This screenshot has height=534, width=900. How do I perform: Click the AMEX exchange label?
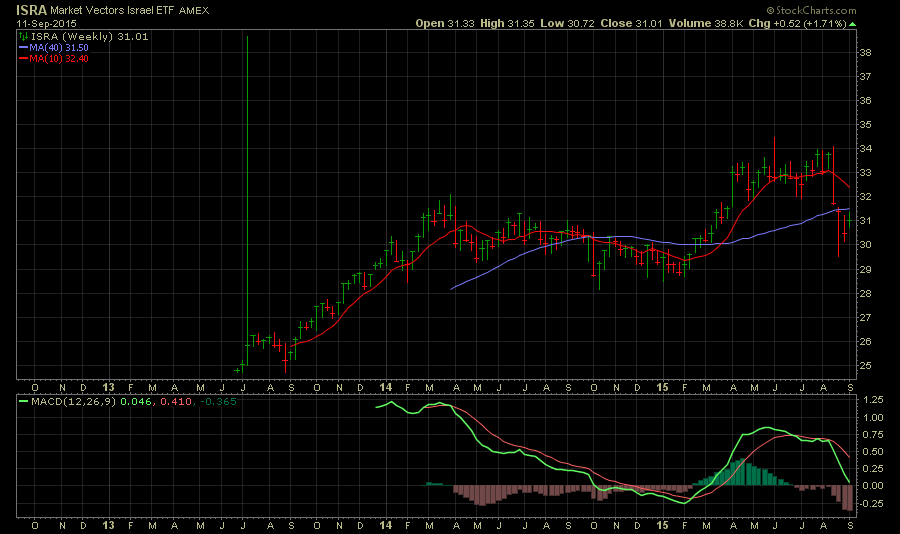(x=194, y=10)
